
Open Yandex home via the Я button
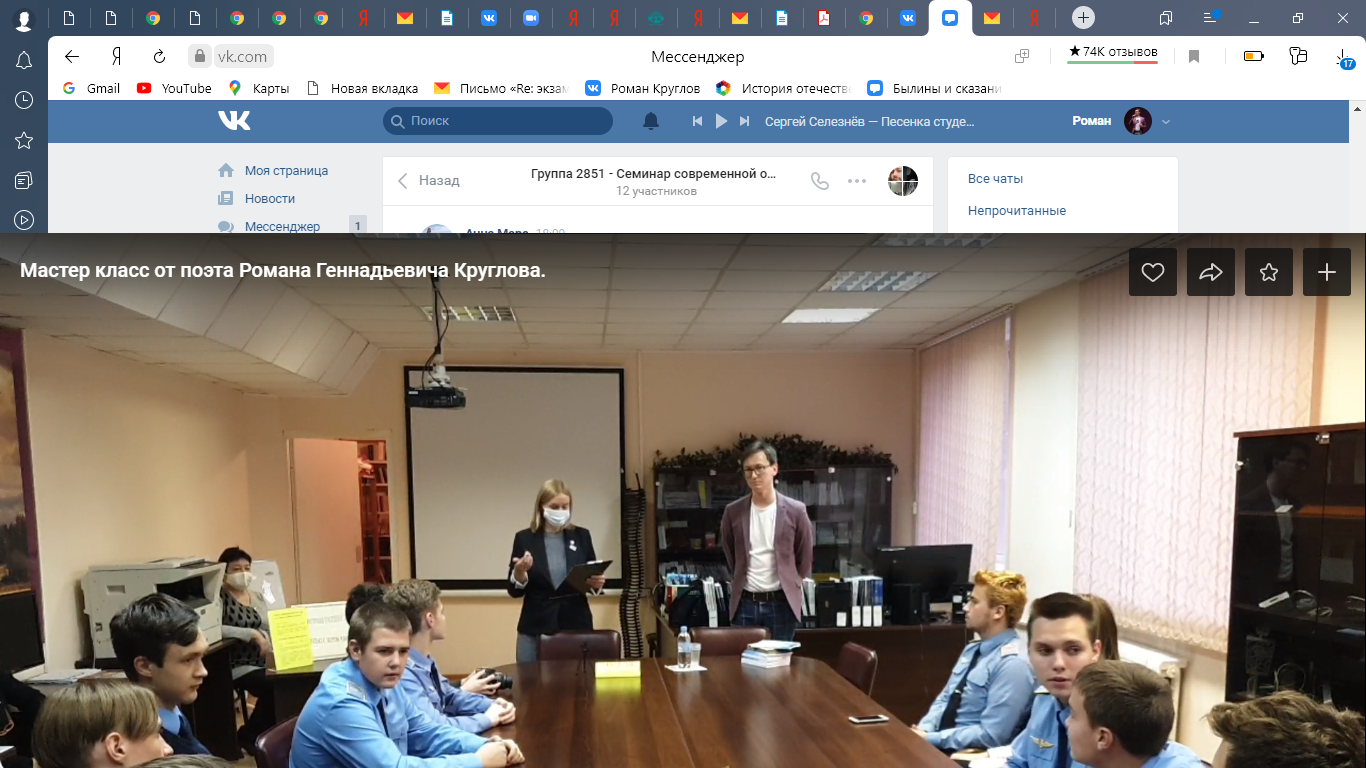pos(117,56)
